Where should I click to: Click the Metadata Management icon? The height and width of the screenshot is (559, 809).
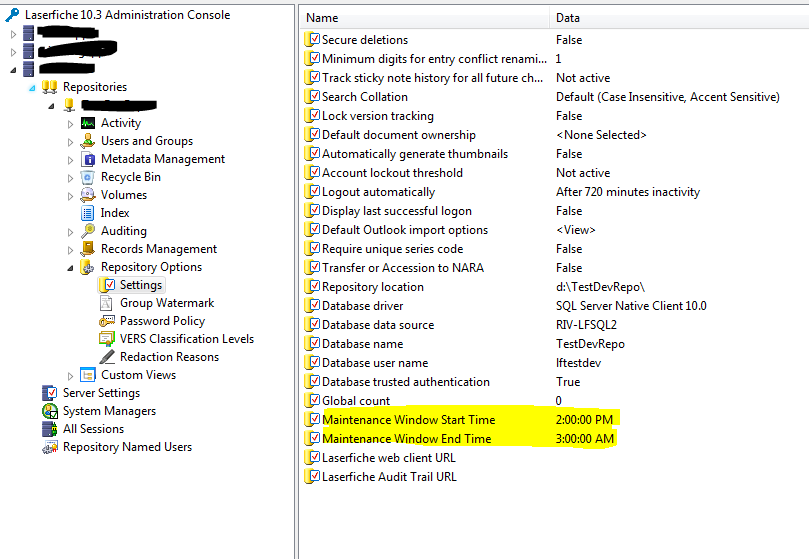pyautogui.click(x=88, y=159)
